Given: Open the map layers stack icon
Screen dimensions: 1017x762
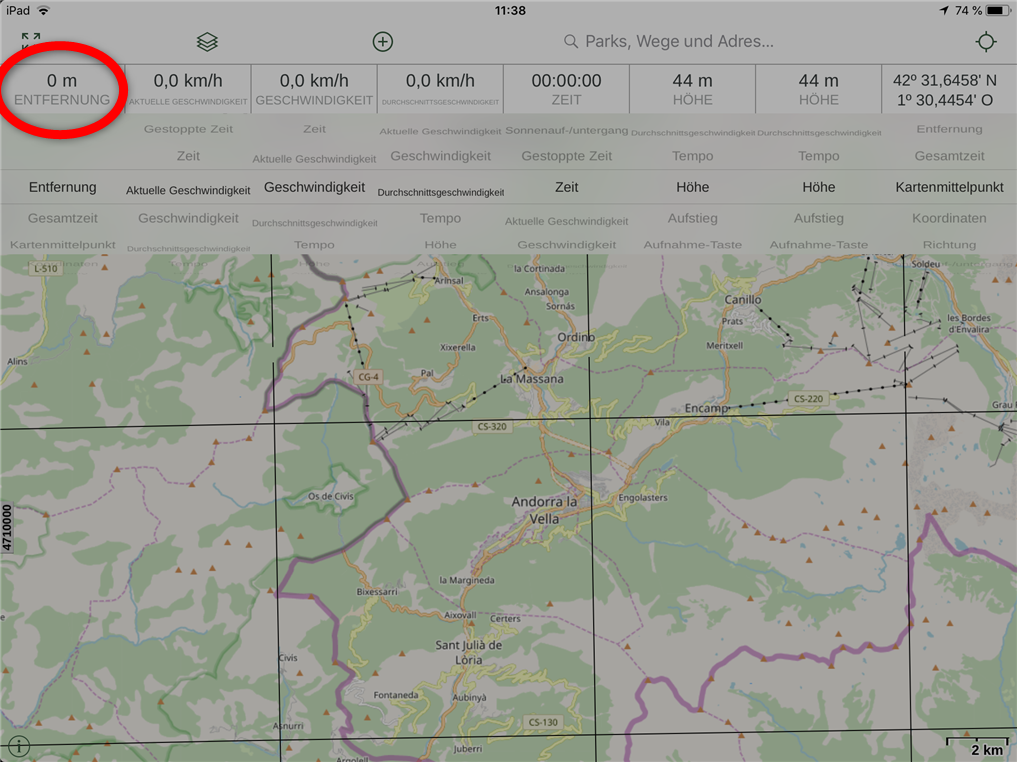Looking at the screenshot, I should point(207,41).
